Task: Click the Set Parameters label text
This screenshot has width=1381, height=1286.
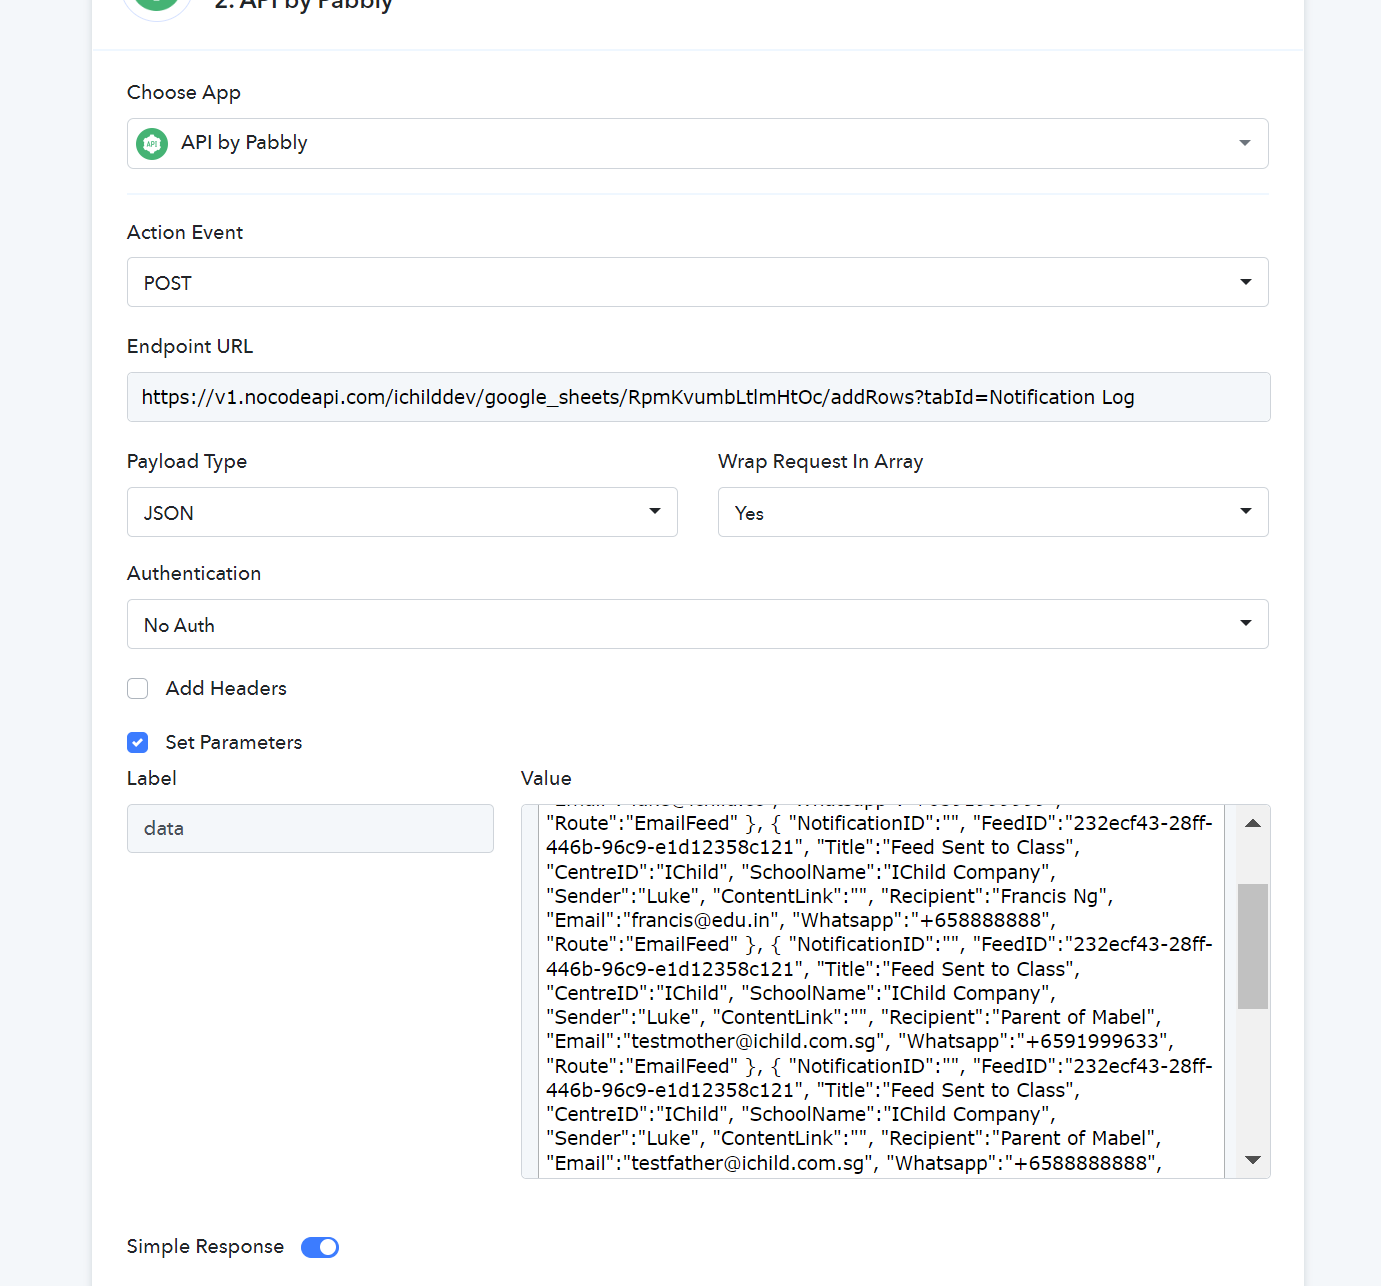Action: [234, 742]
